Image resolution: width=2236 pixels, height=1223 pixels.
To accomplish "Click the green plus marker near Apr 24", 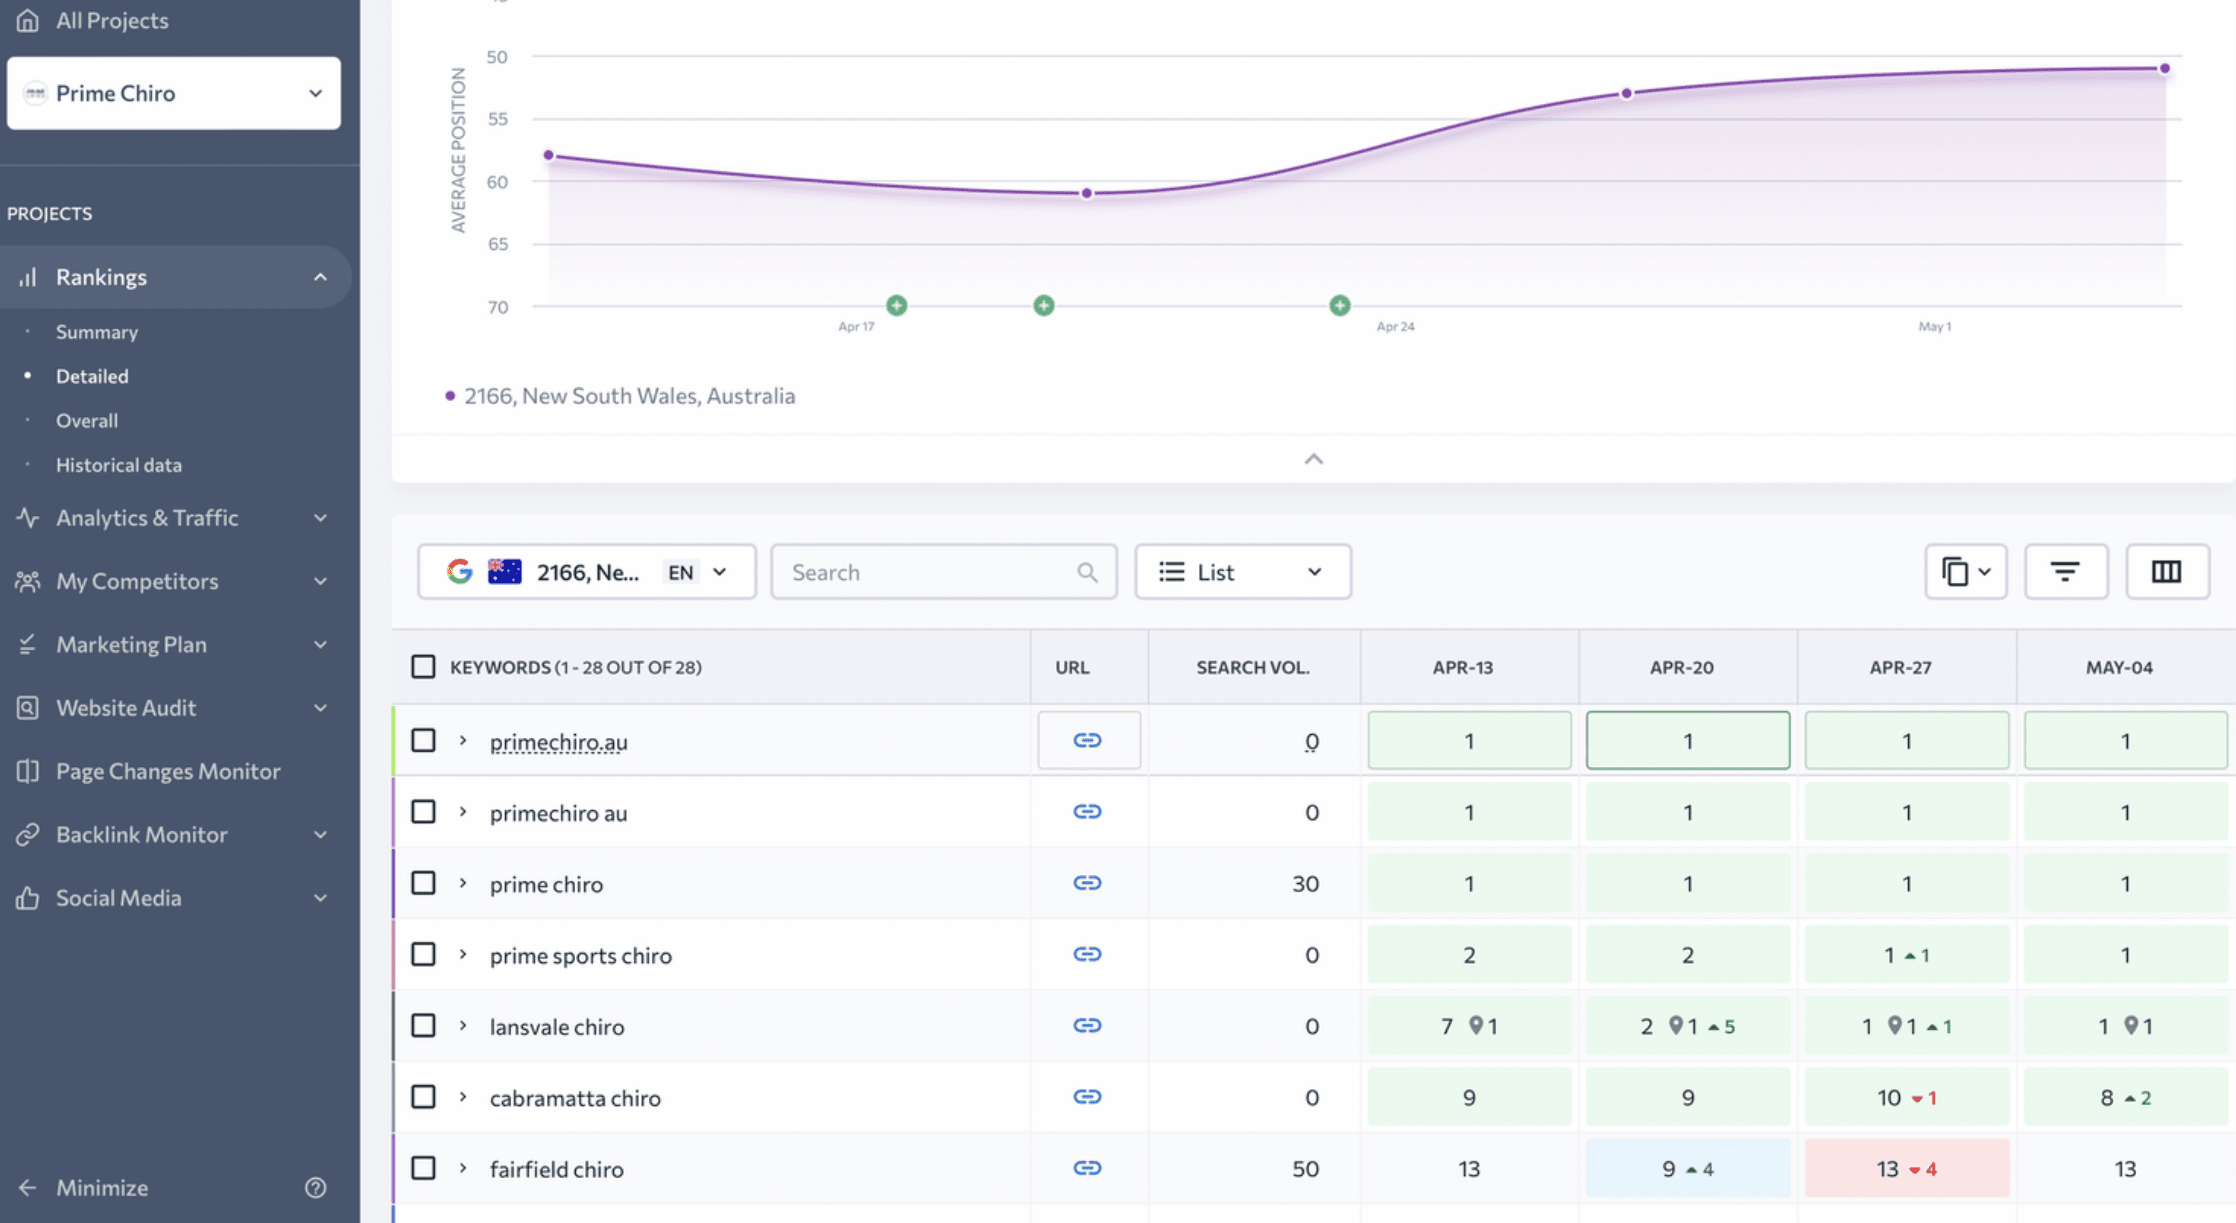I will 1340,305.
